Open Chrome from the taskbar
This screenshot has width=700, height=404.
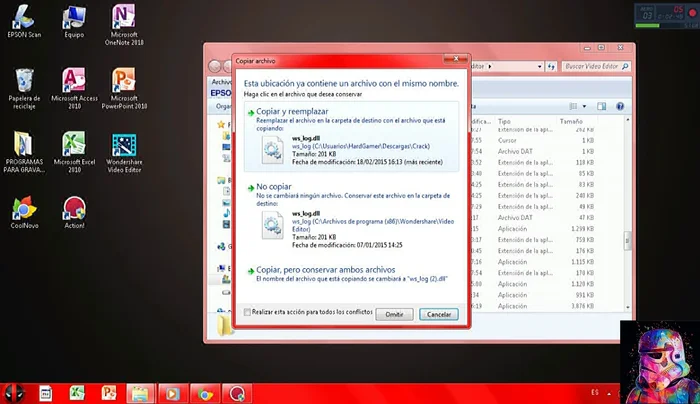point(204,393)
